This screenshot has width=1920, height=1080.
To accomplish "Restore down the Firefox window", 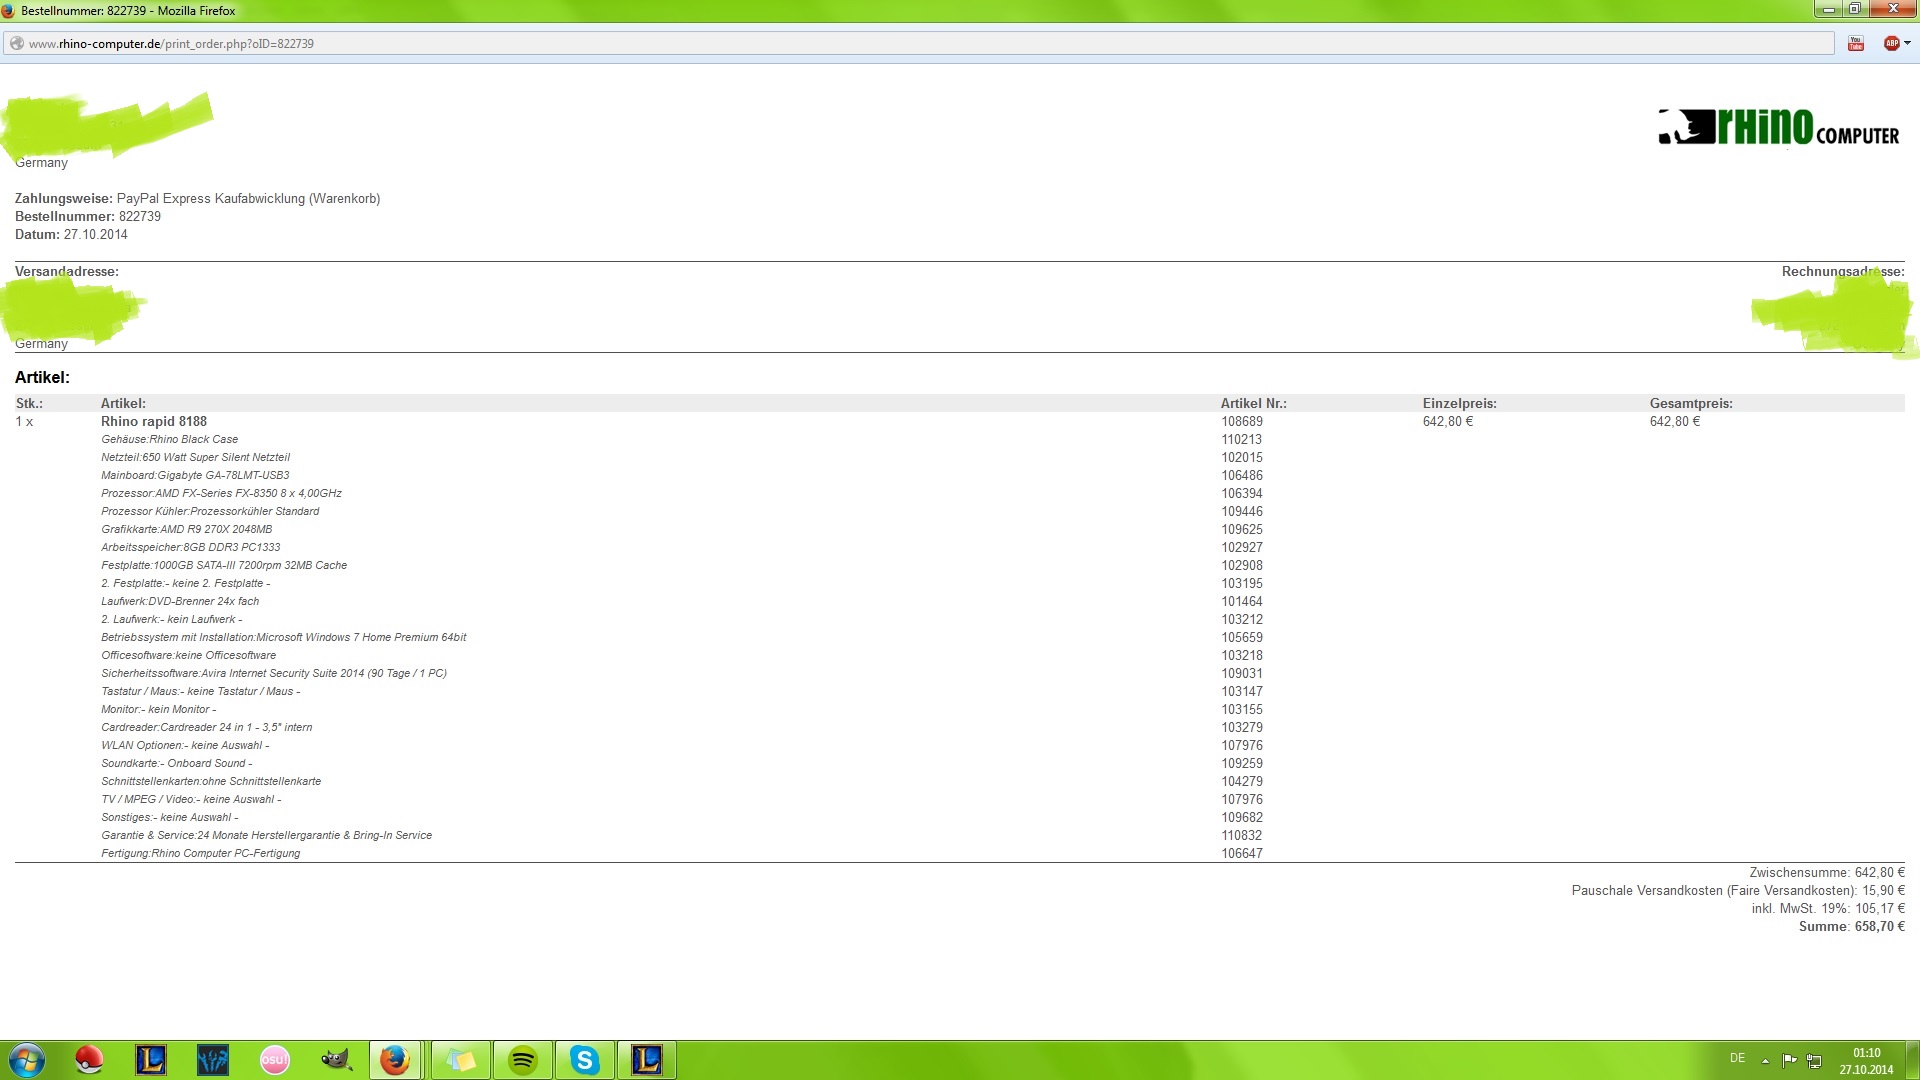I will pyautogui.click(x=1854, y=9).
